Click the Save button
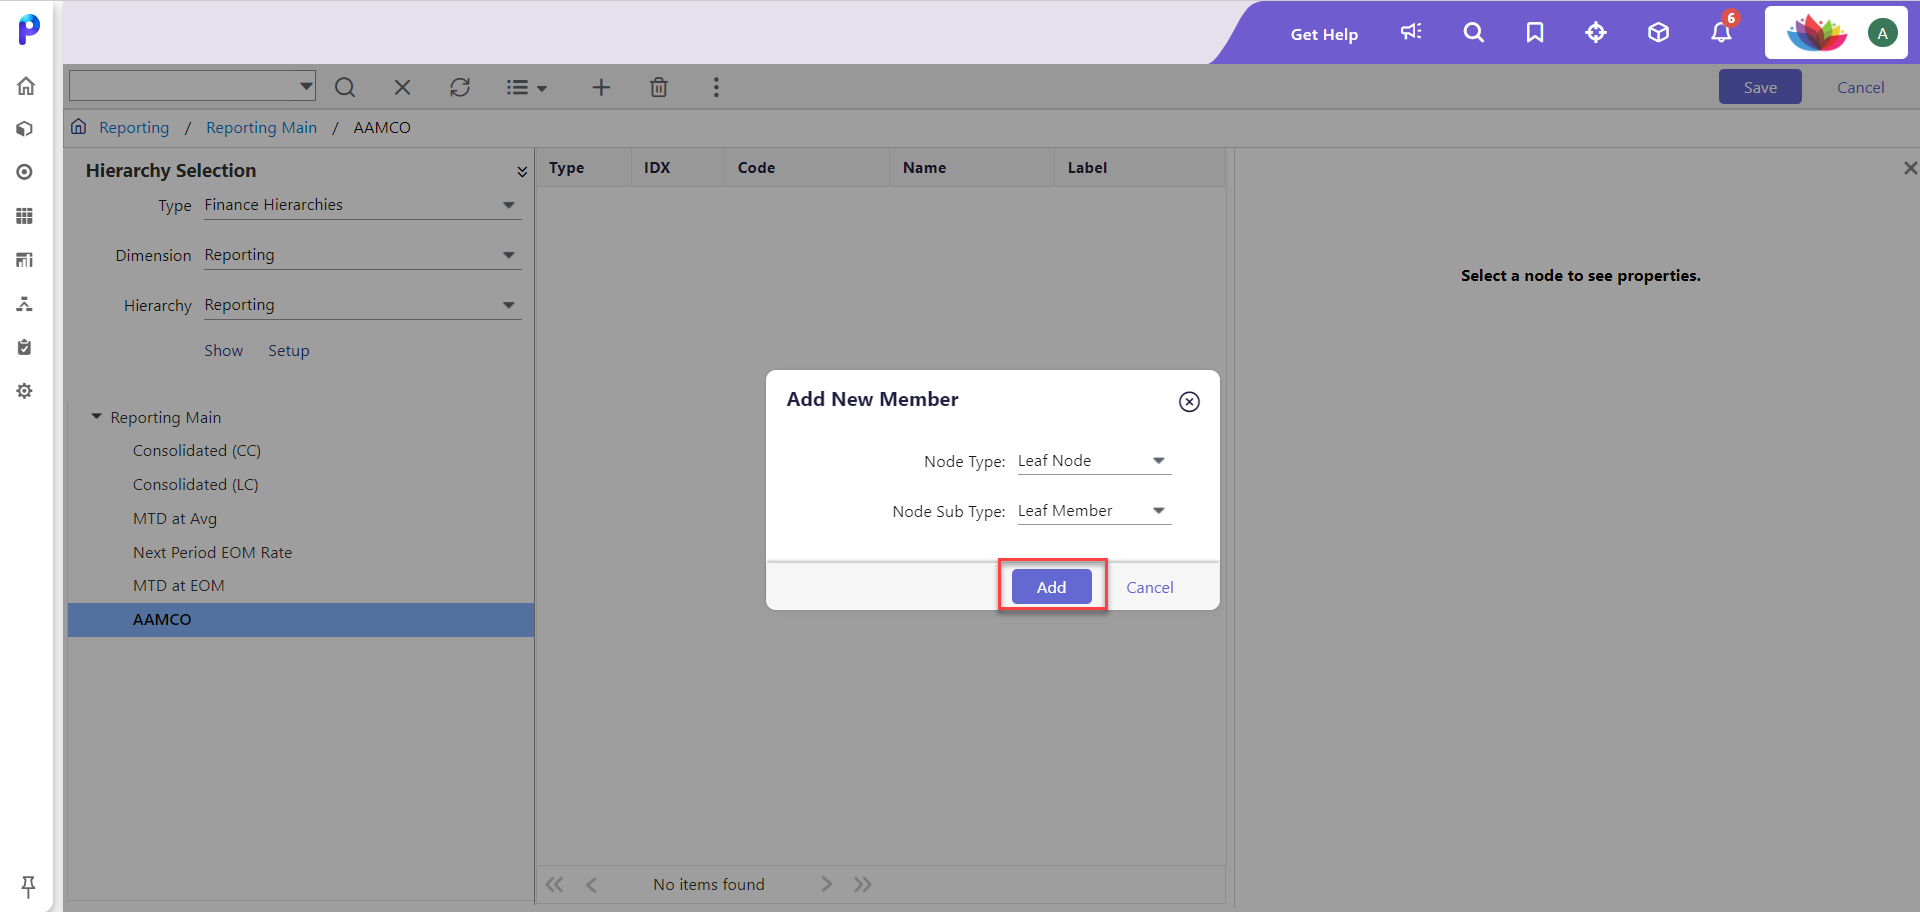 pos(1760,87)
